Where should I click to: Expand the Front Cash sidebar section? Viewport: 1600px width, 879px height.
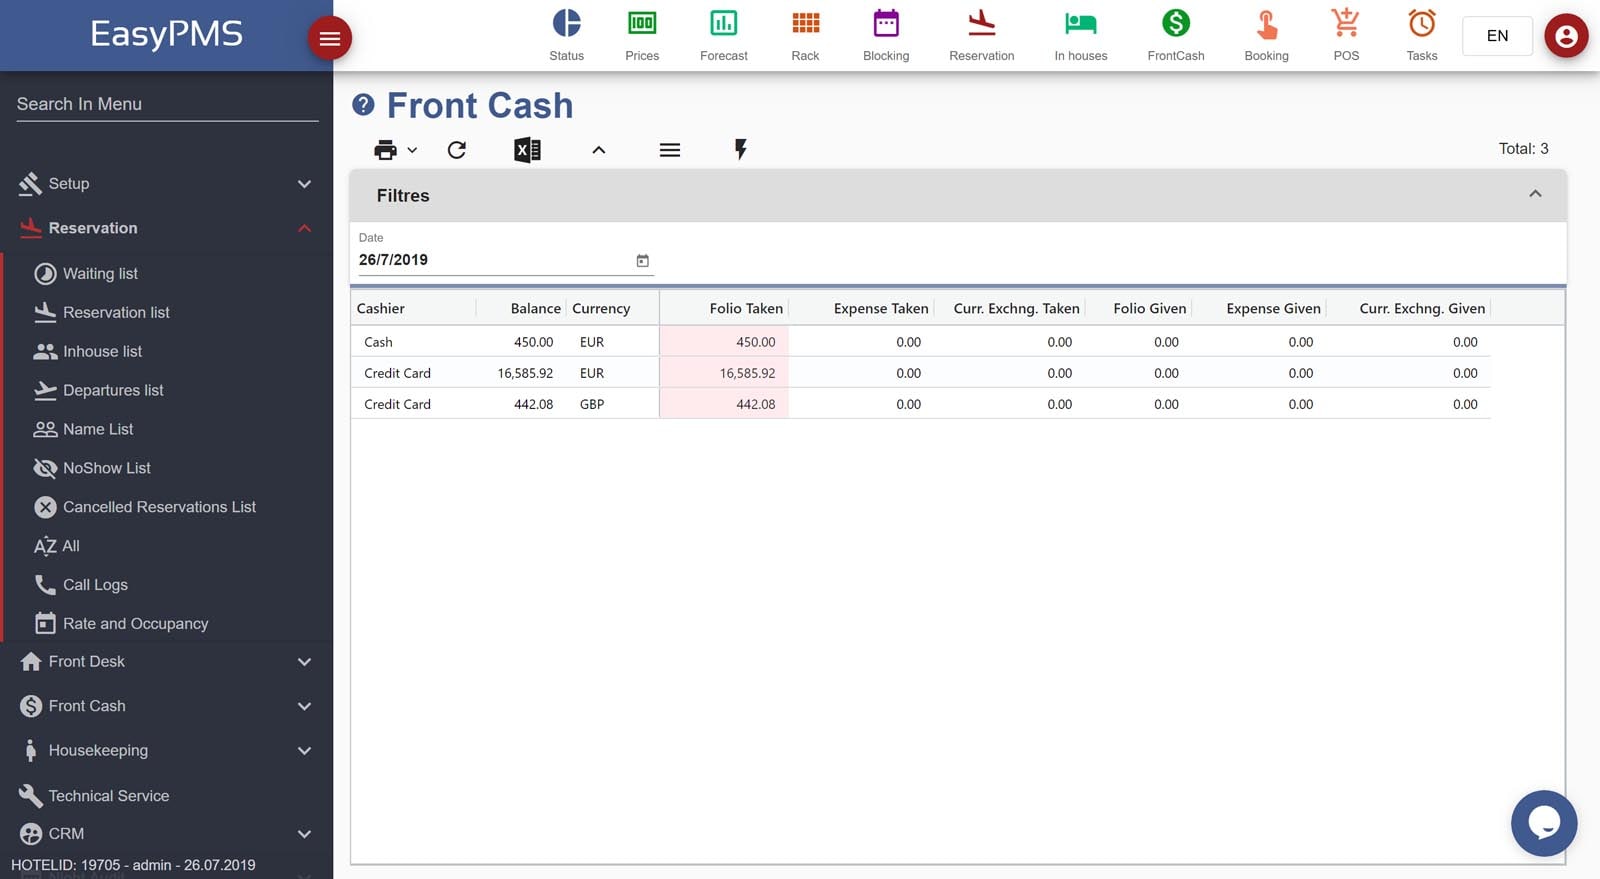click(x=166, y=706)
